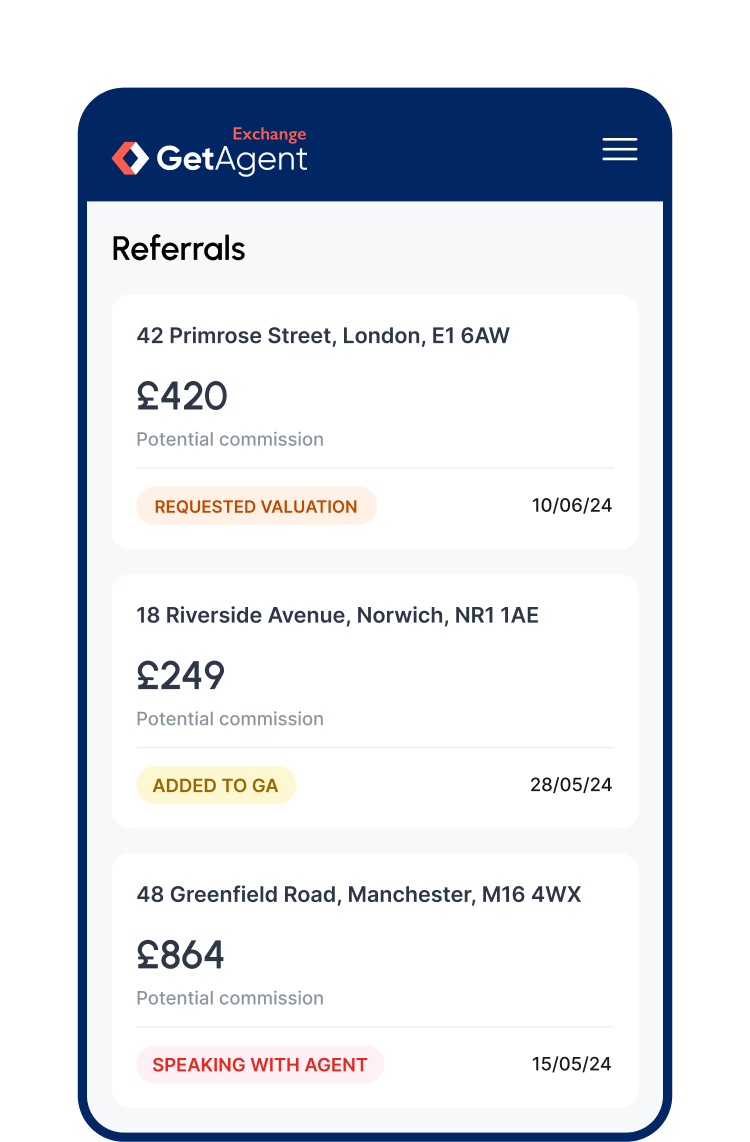The height and width of the screenshot is (1142, 750).
Task: Open 18 Riverside Avenue referral
Action: click(x=337, y=615)
